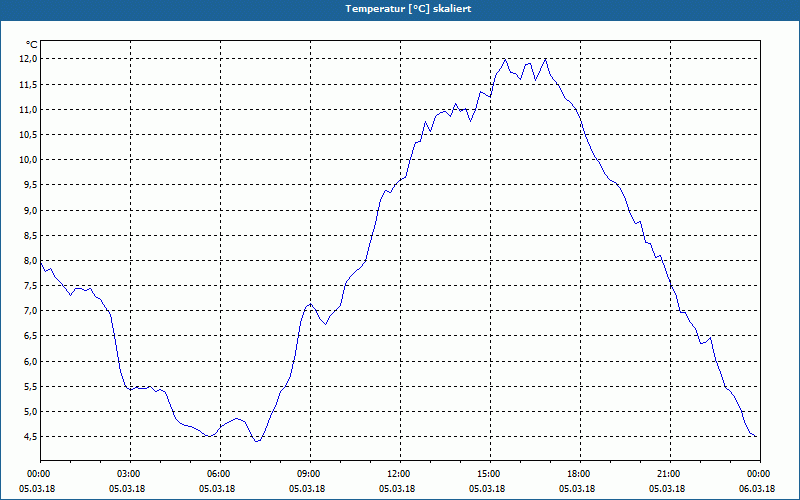Click the °C unit label
The height and width of the screenshot is (500, 800).
[31, 45]
